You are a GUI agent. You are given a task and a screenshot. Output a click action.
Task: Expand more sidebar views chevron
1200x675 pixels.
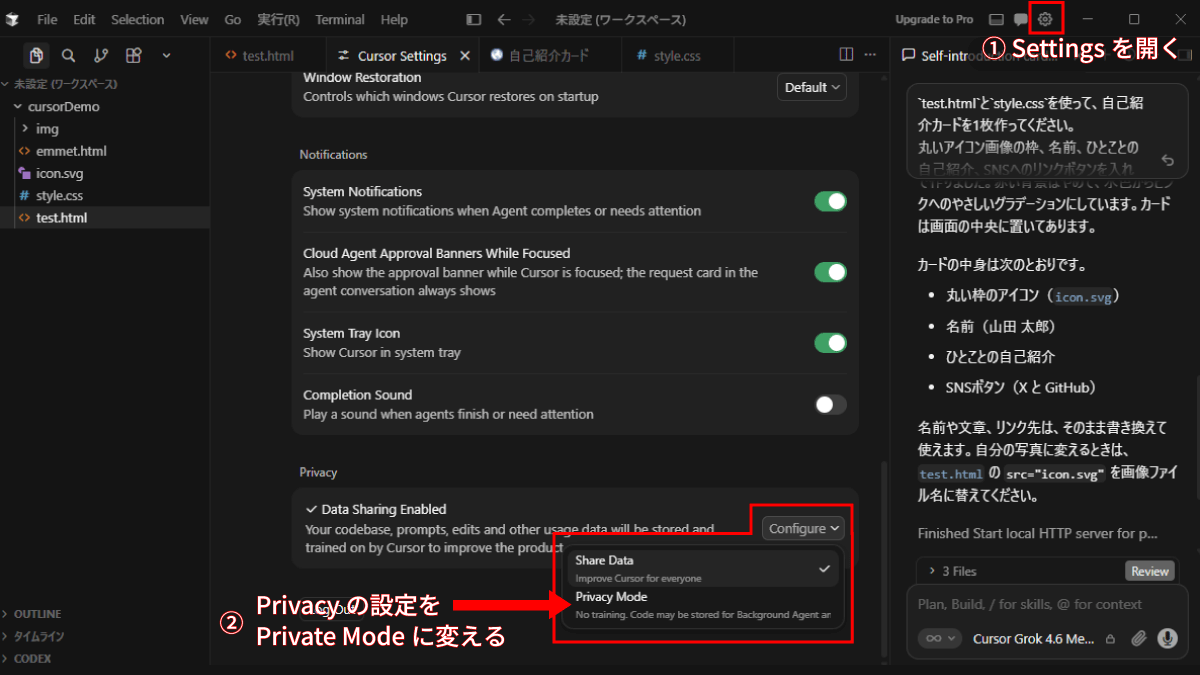pyautogui.click(x=166, y=56)
